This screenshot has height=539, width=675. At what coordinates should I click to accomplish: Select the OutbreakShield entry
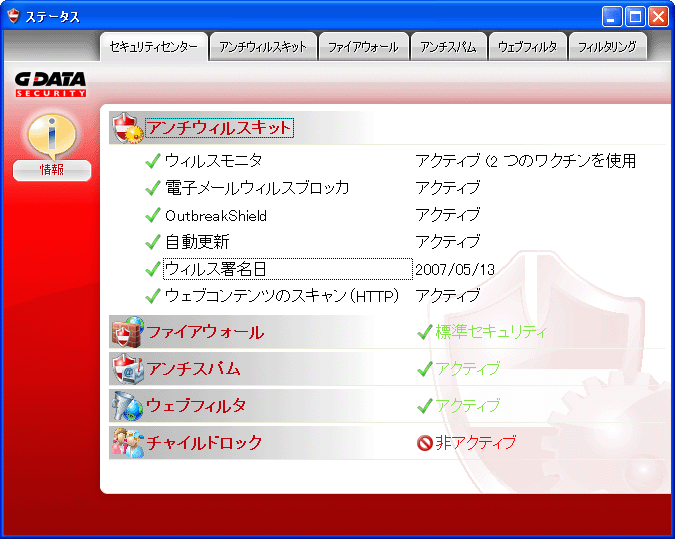(x=216, y=215)
